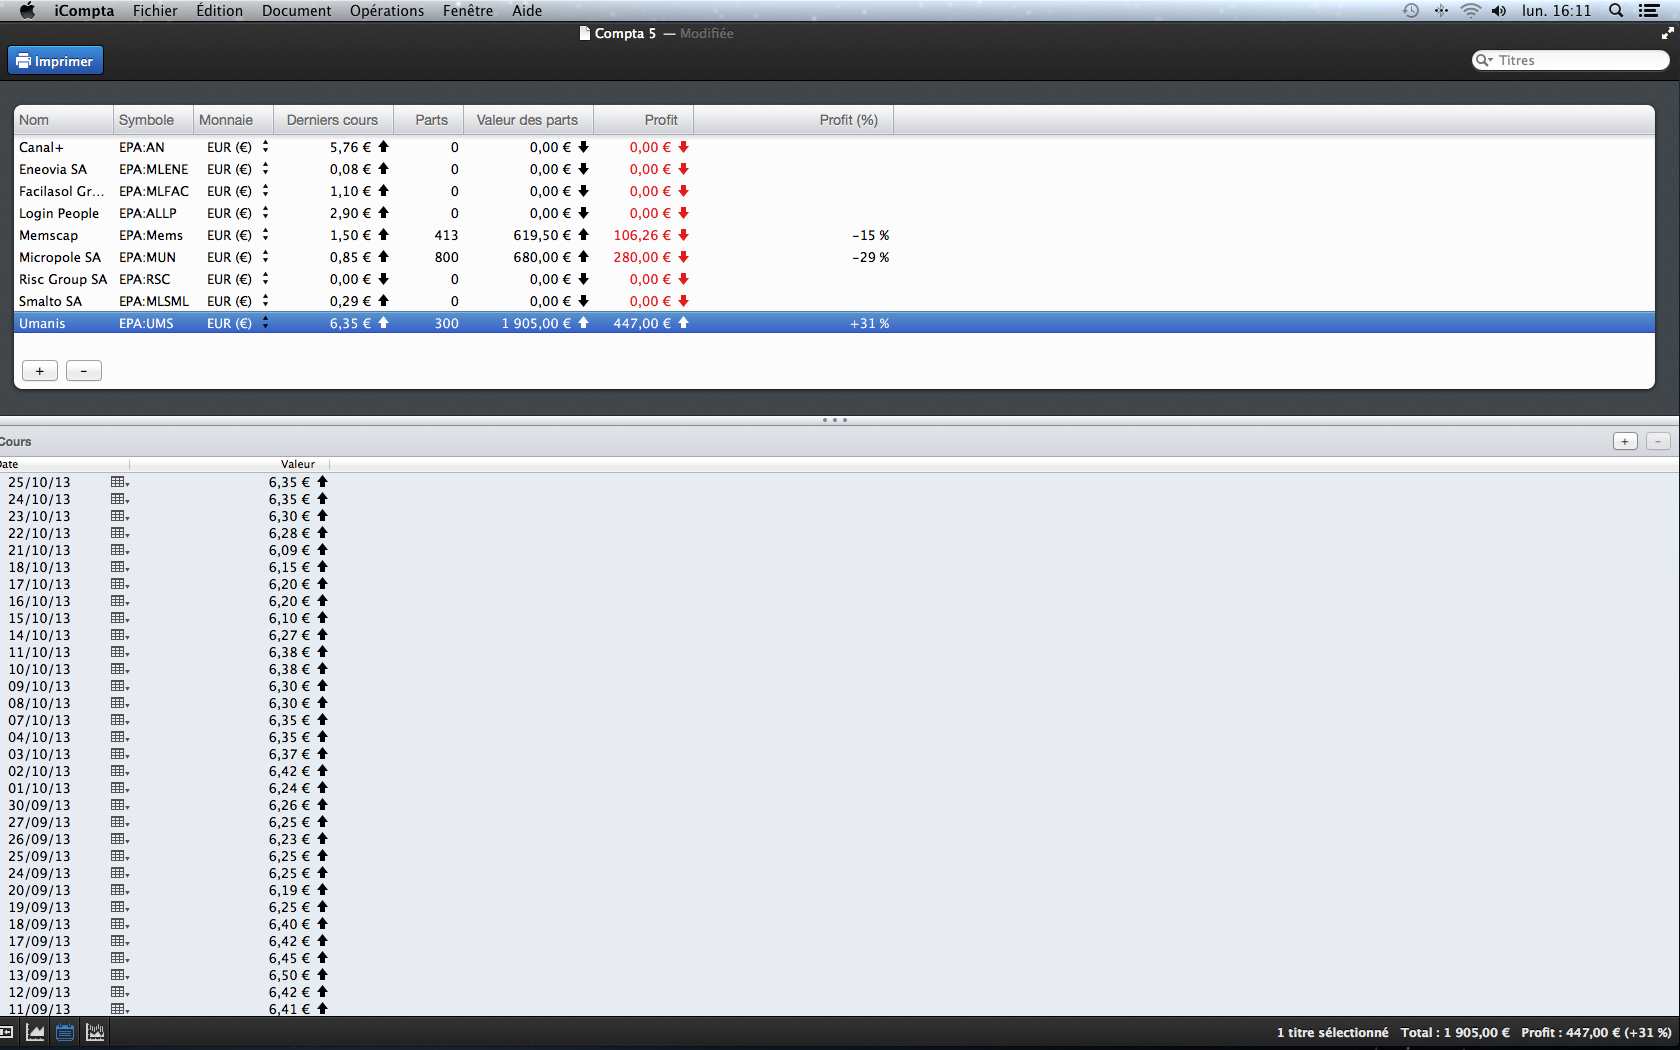Remove selected security with the minus button
Image resolution: width=1680 pixels, height=1050 pixels.
click(84, 371)
